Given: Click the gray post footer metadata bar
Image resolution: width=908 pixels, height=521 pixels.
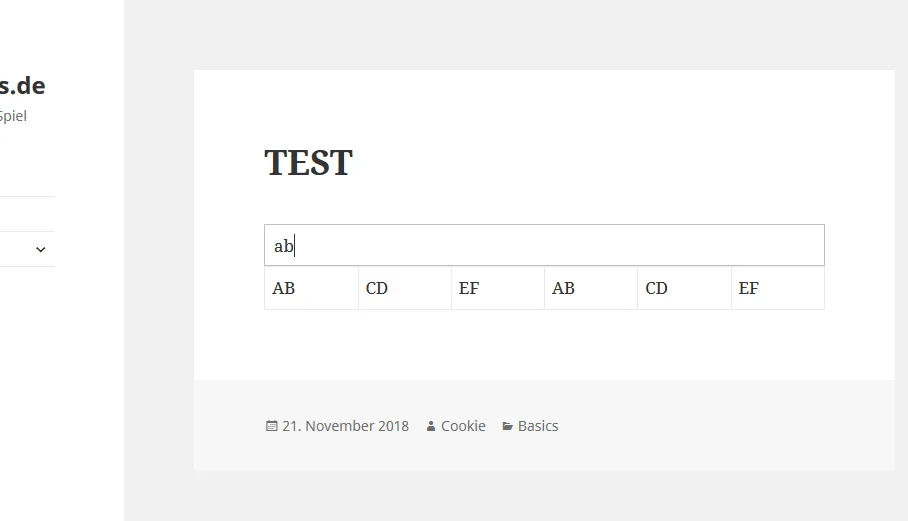Looking at the screenshot, I should click(544, 425).
